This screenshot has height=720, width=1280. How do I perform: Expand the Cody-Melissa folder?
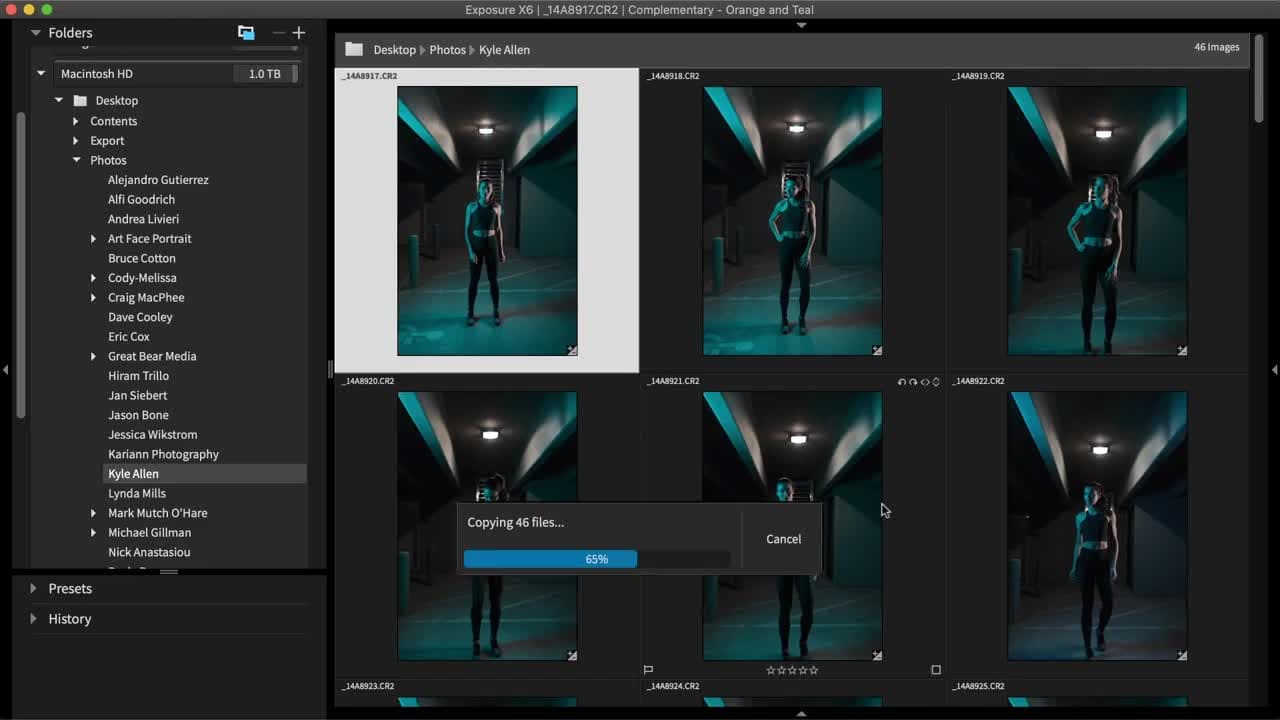tap(94, 278)
